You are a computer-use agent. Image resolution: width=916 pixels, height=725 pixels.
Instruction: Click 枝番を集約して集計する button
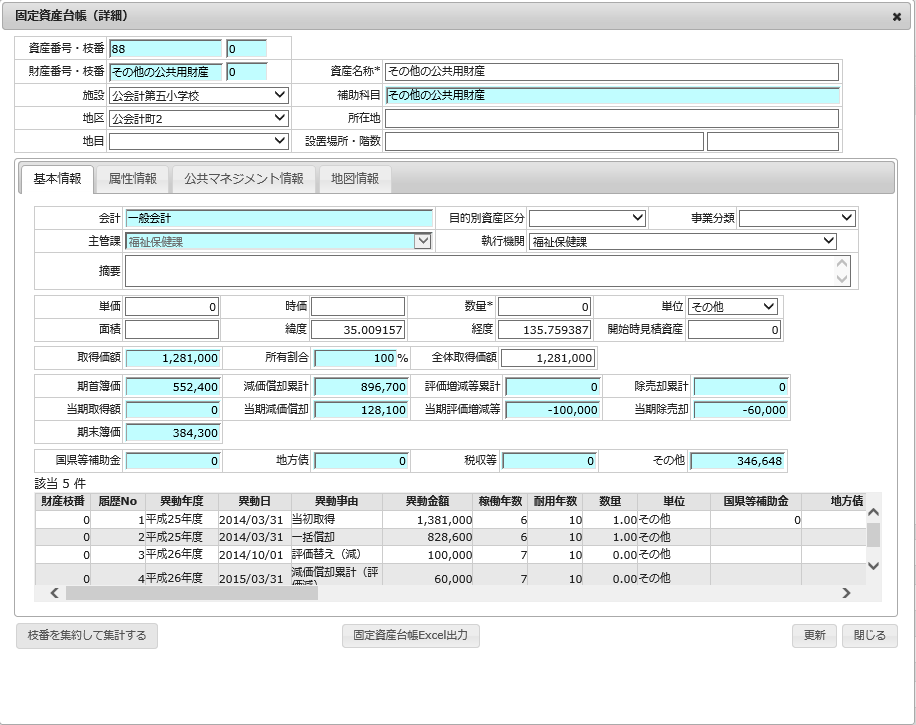point(87,636)
